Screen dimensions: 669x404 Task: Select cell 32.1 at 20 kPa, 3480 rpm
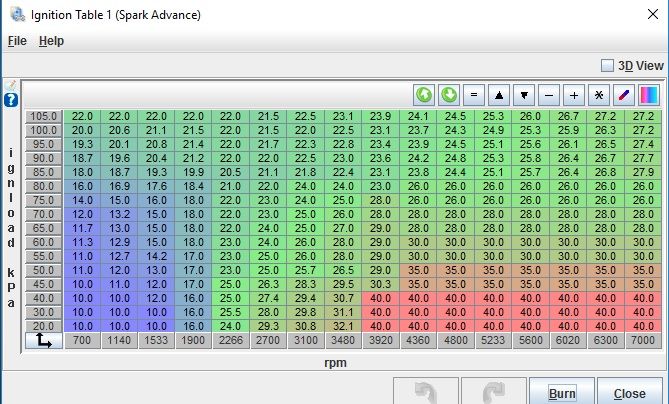343,326
